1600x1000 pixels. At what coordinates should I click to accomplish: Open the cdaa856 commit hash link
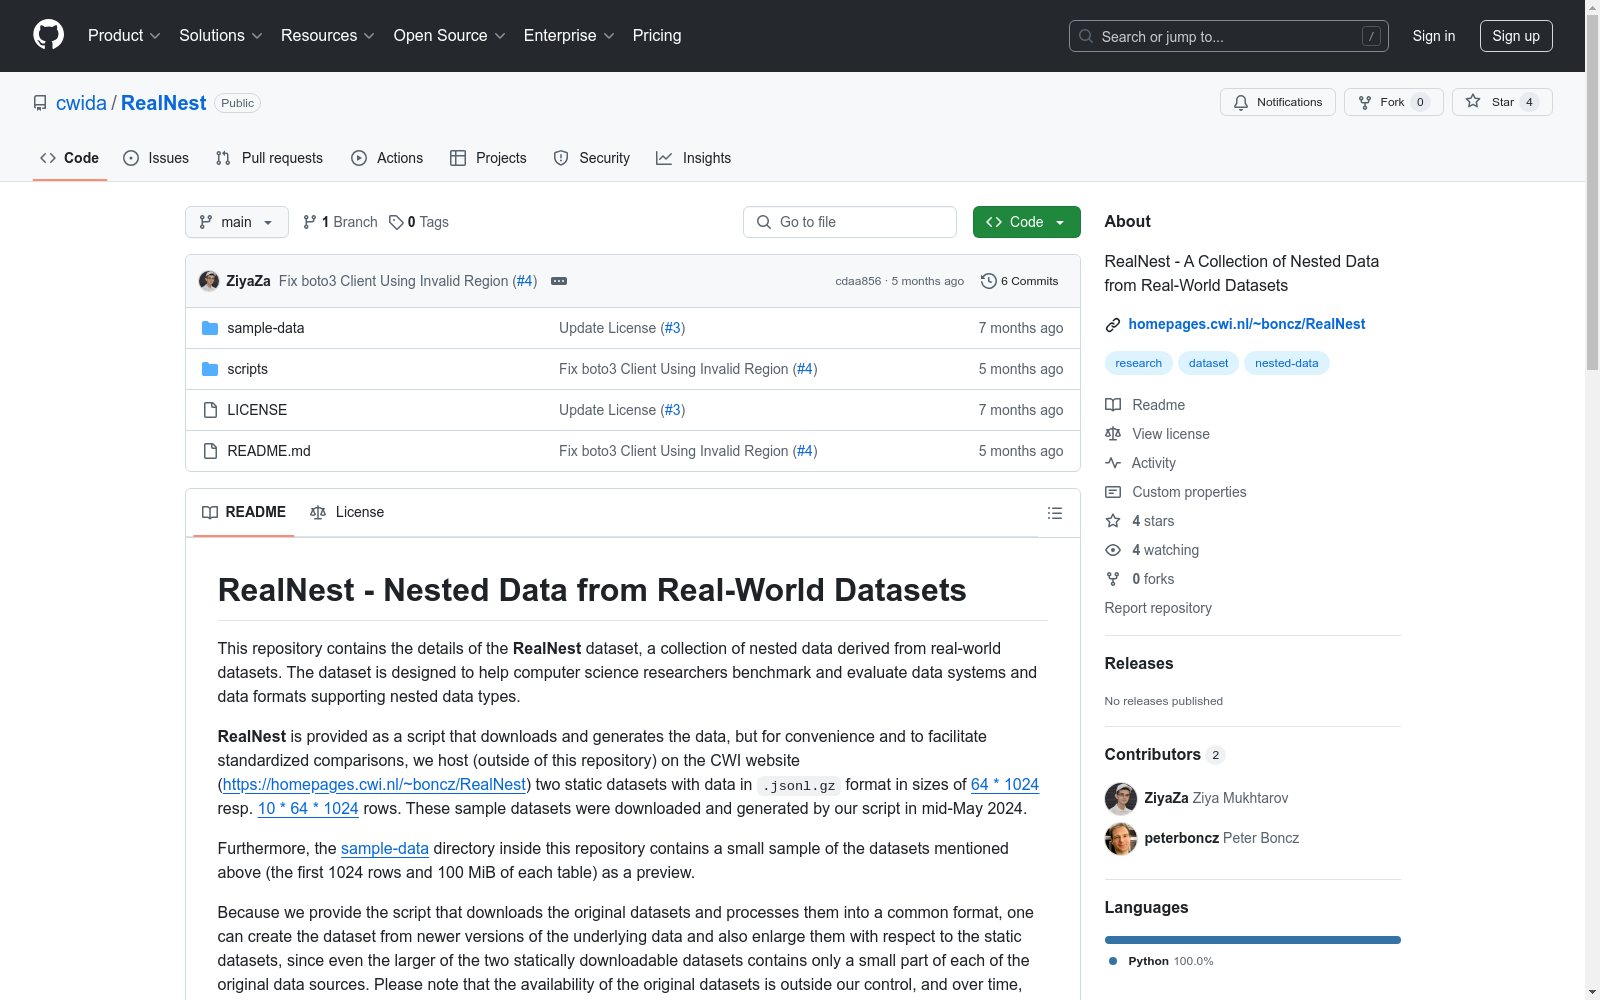point(859,281)
